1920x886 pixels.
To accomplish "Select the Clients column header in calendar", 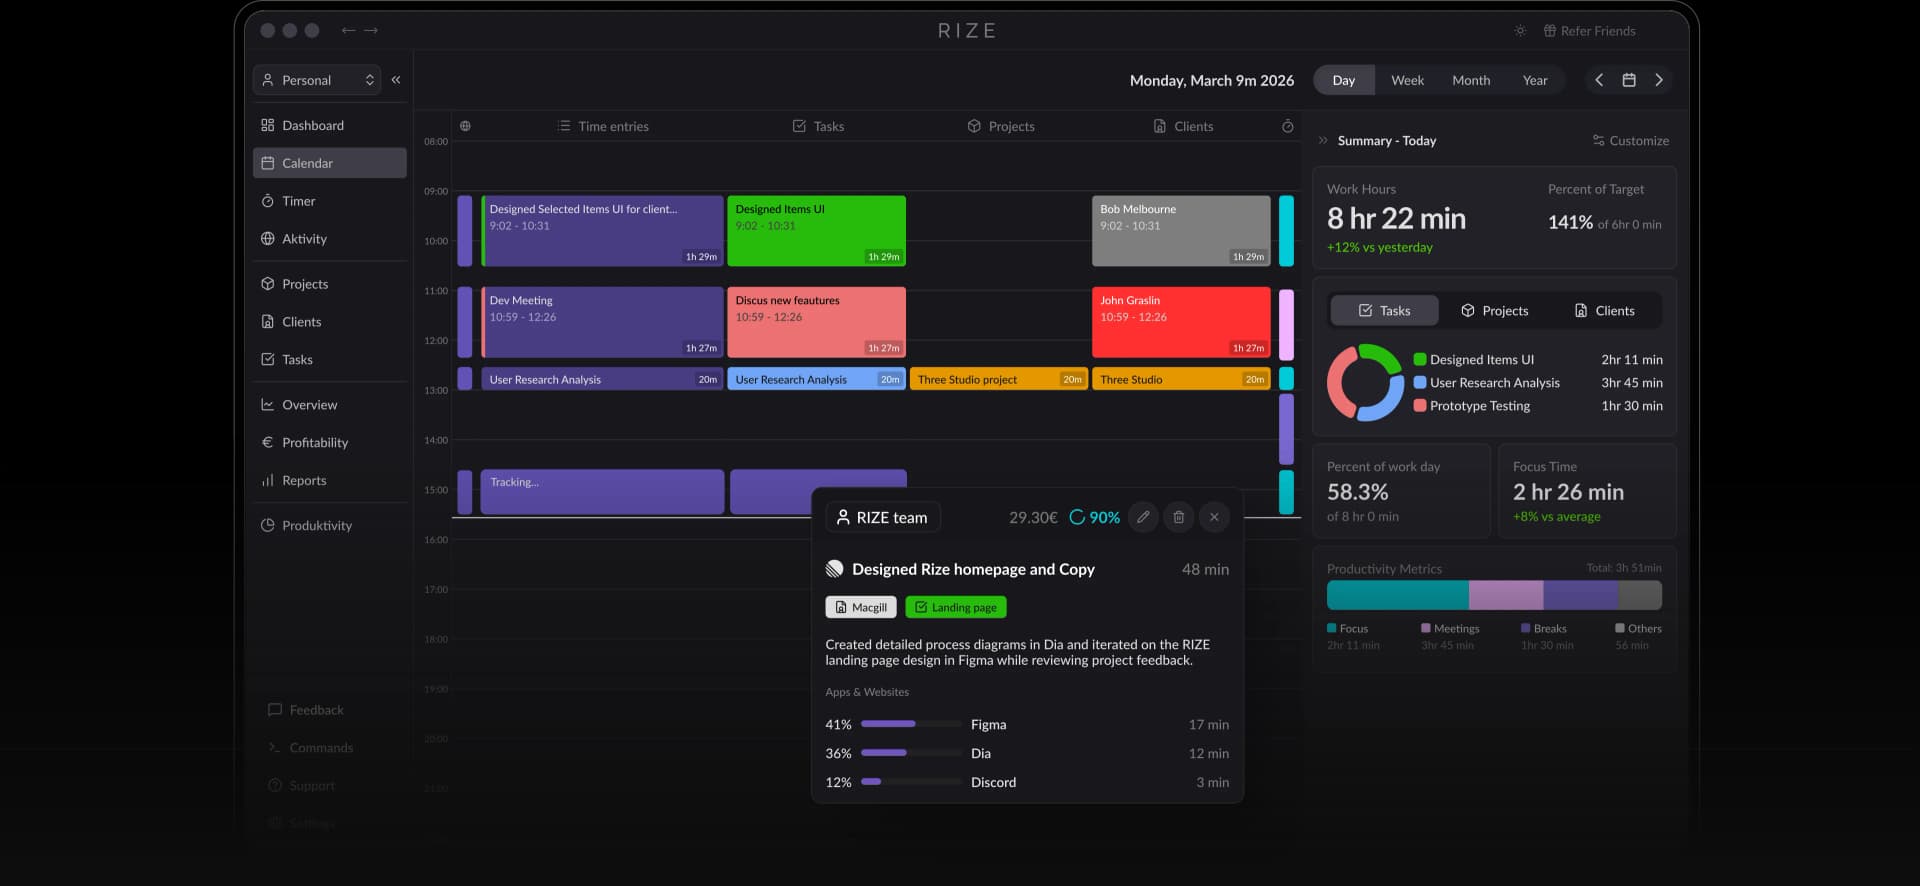I will [1183, 126].
